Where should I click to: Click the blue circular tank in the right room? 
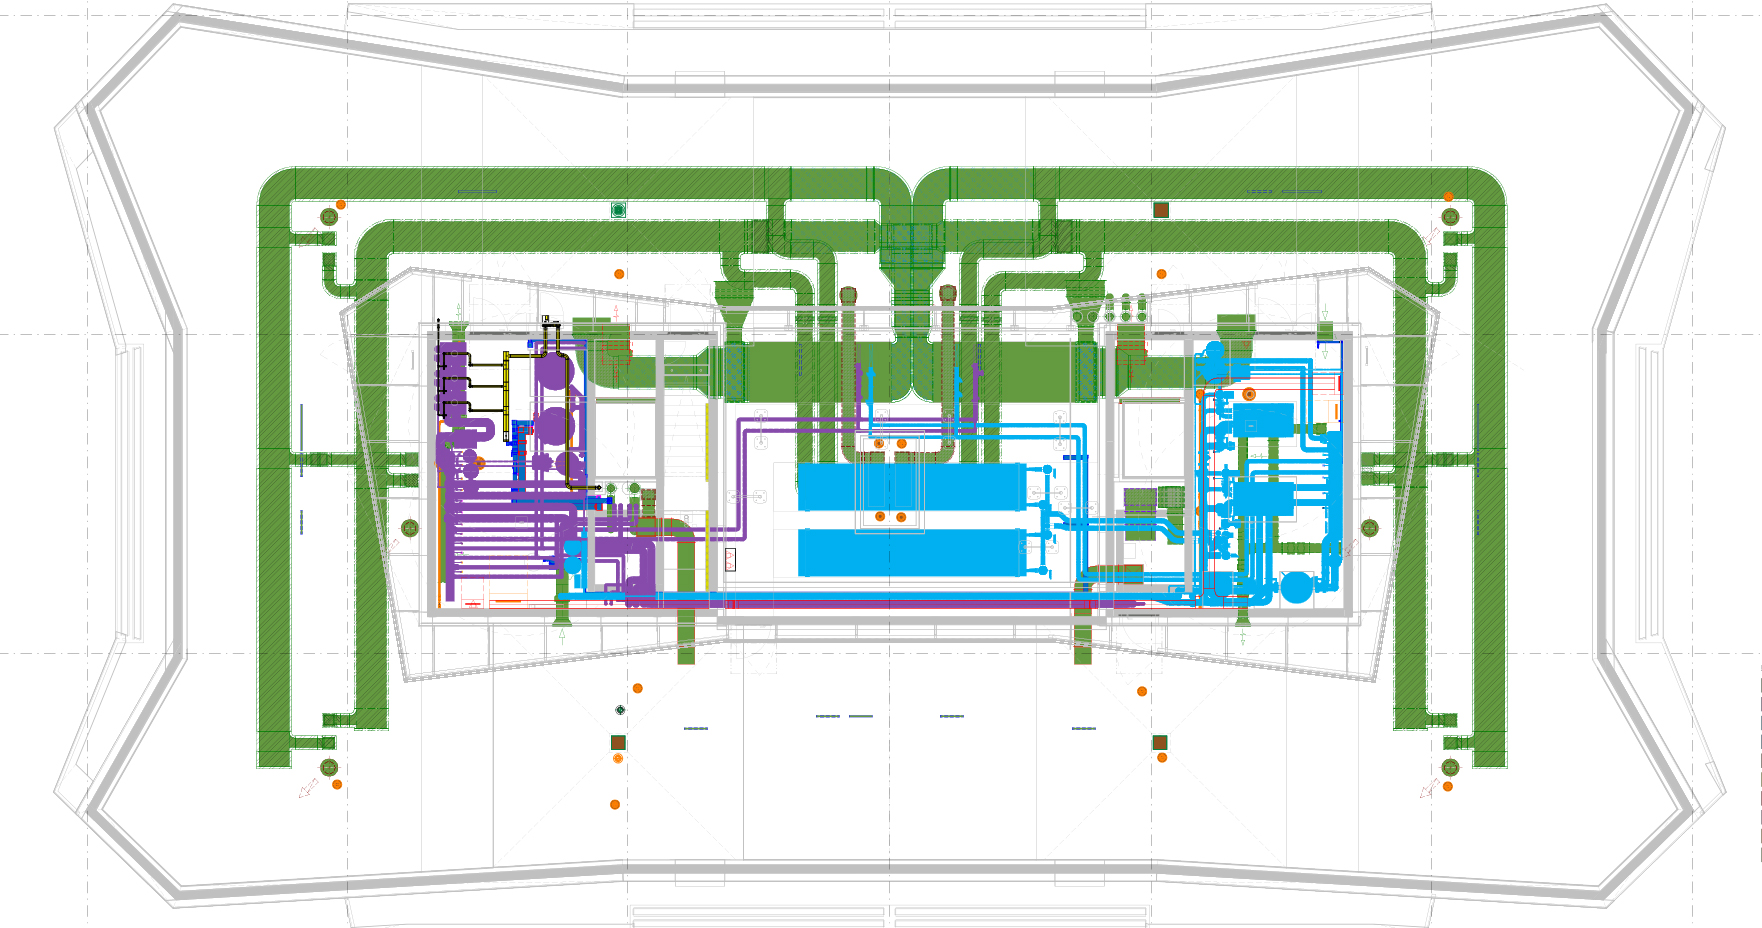click(x=1296, y=587)
